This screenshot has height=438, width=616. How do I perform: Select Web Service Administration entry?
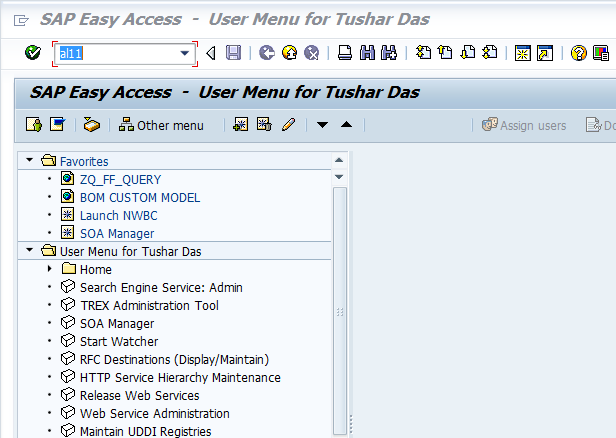point(155,414)
